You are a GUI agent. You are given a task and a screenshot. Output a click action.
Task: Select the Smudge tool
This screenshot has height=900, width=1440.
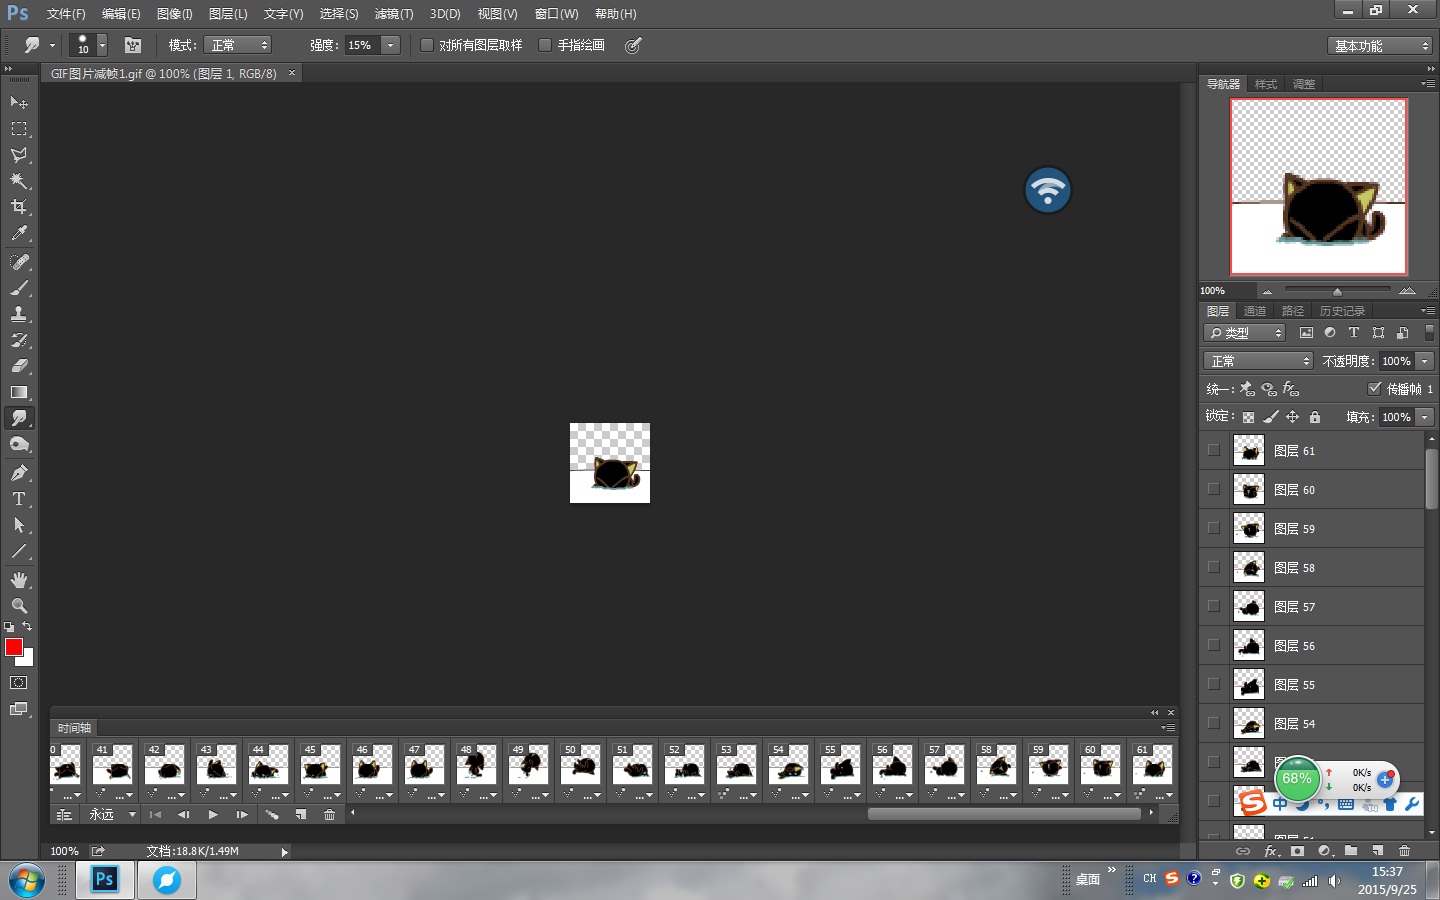[19, 418]
